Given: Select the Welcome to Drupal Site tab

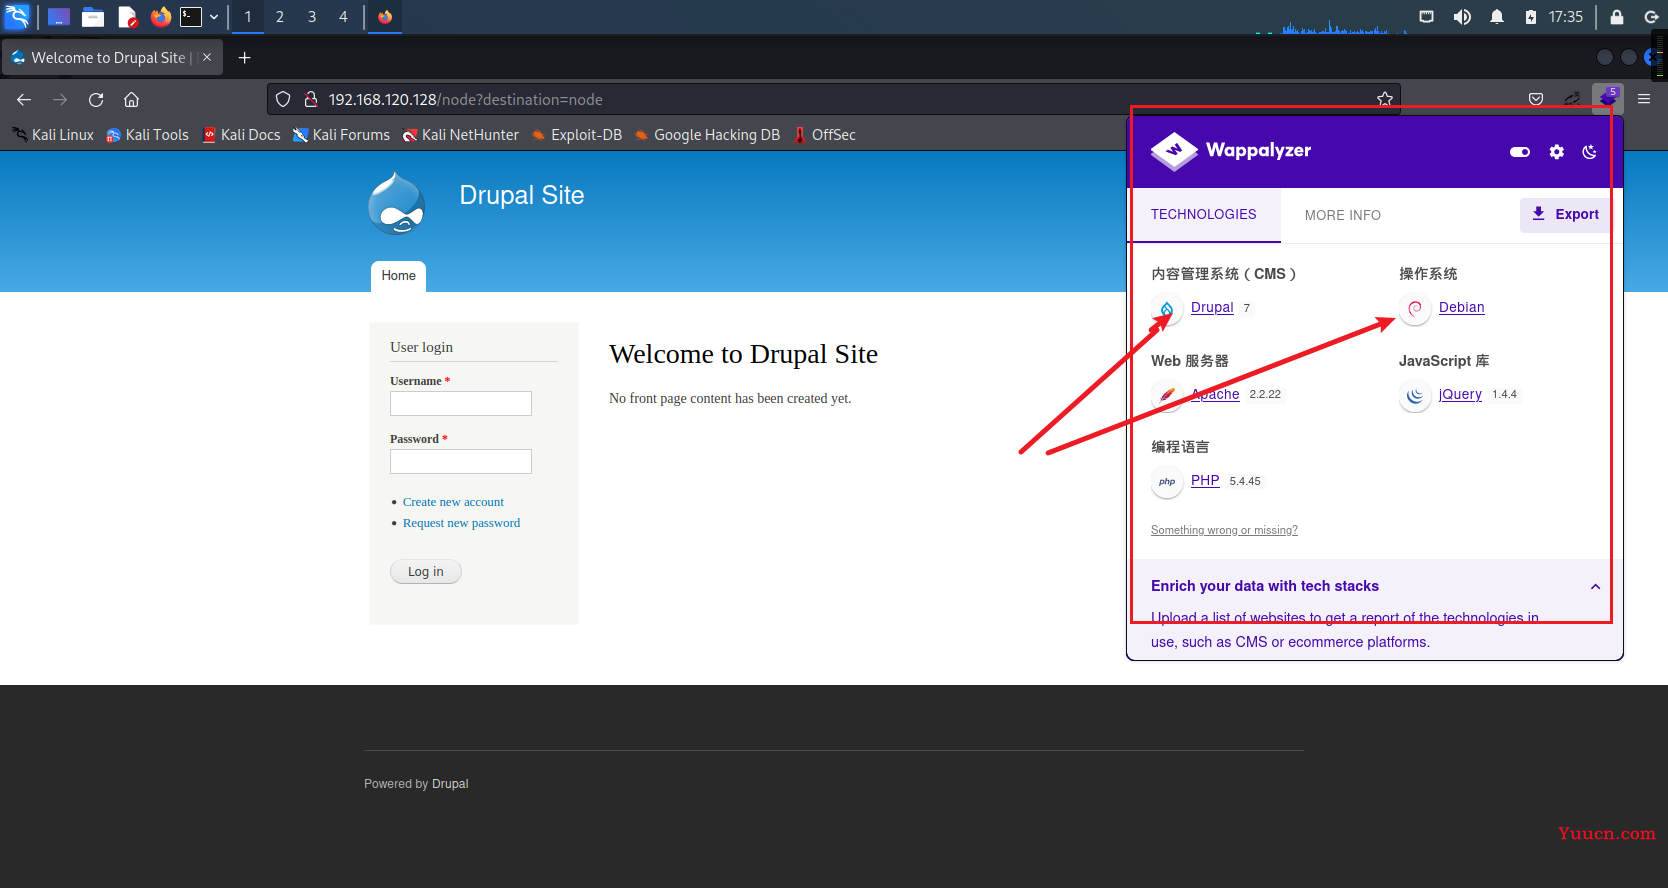Looking at the screenshot, I should pos(112,58).
